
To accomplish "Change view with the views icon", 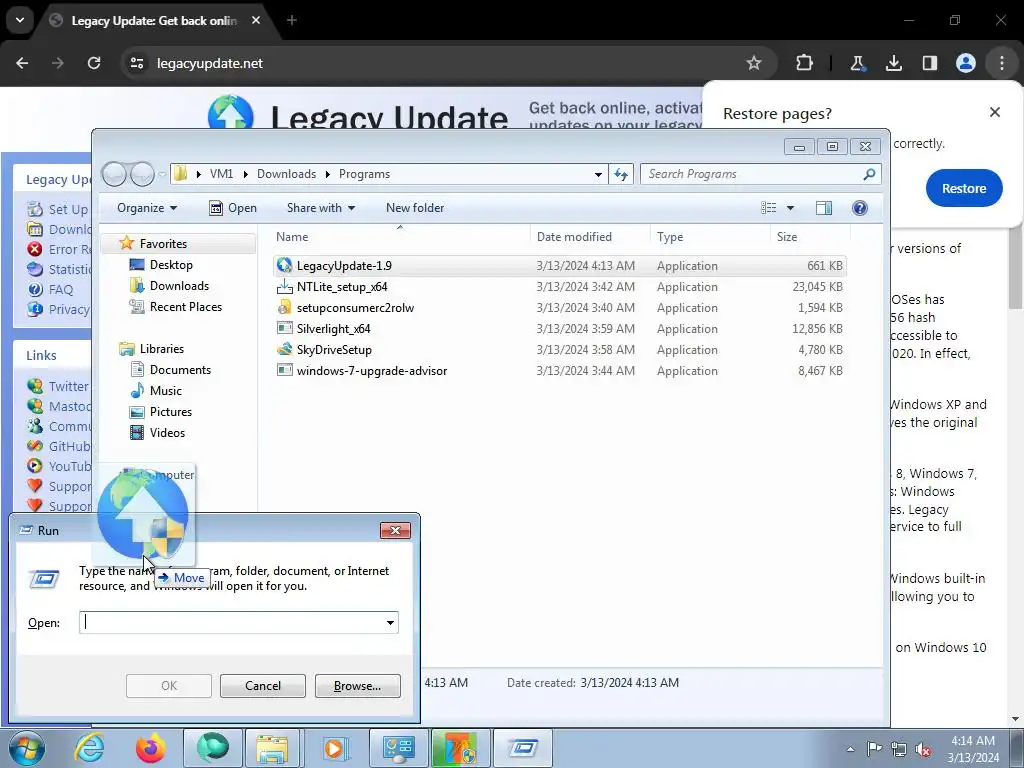I will point(769,208).
